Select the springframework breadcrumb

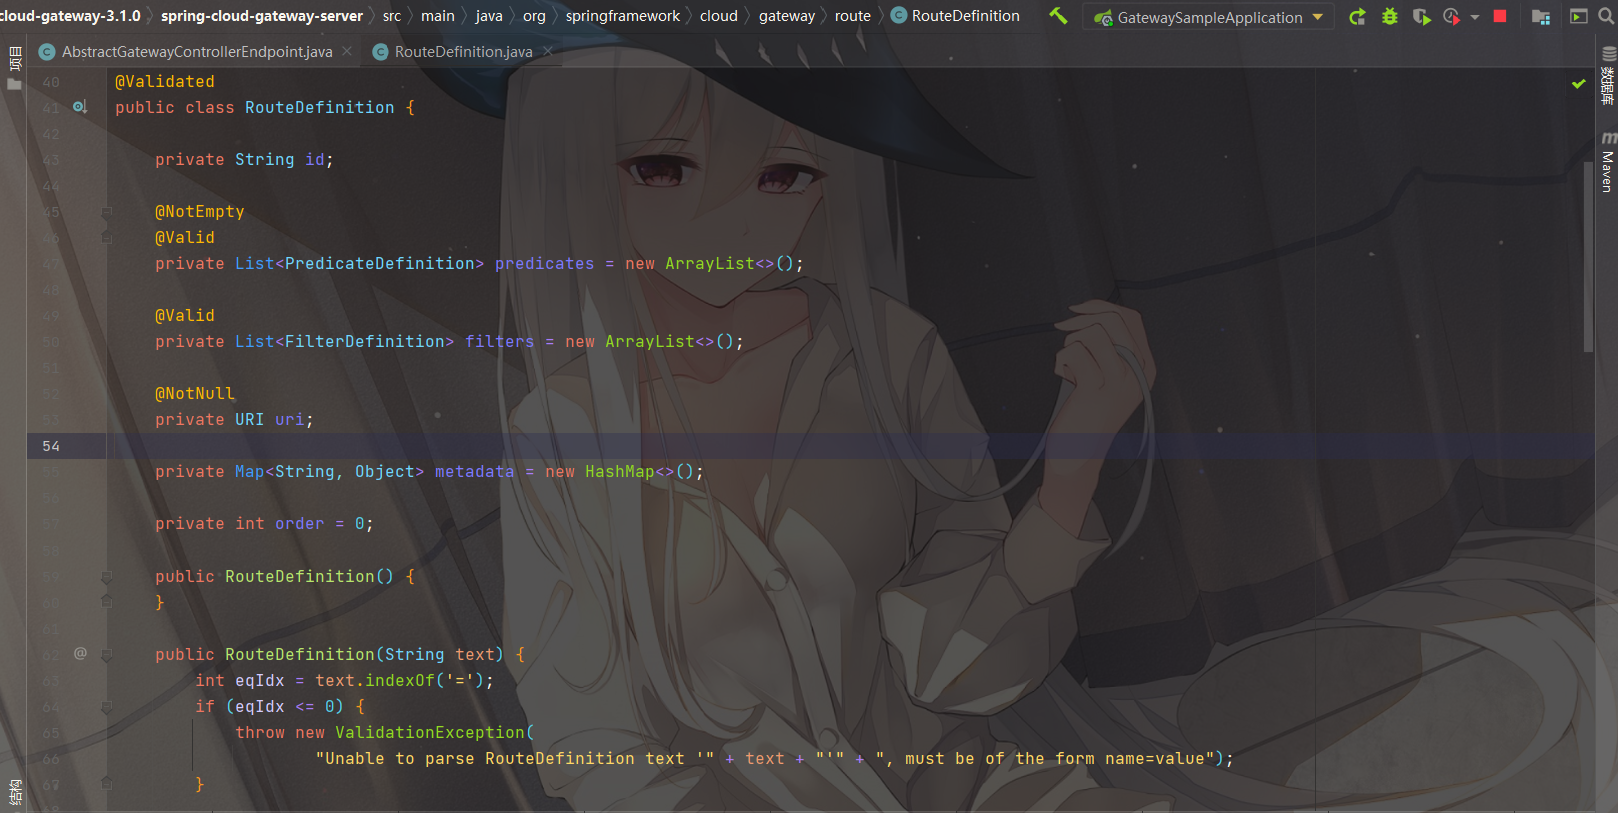pos(623,16)
